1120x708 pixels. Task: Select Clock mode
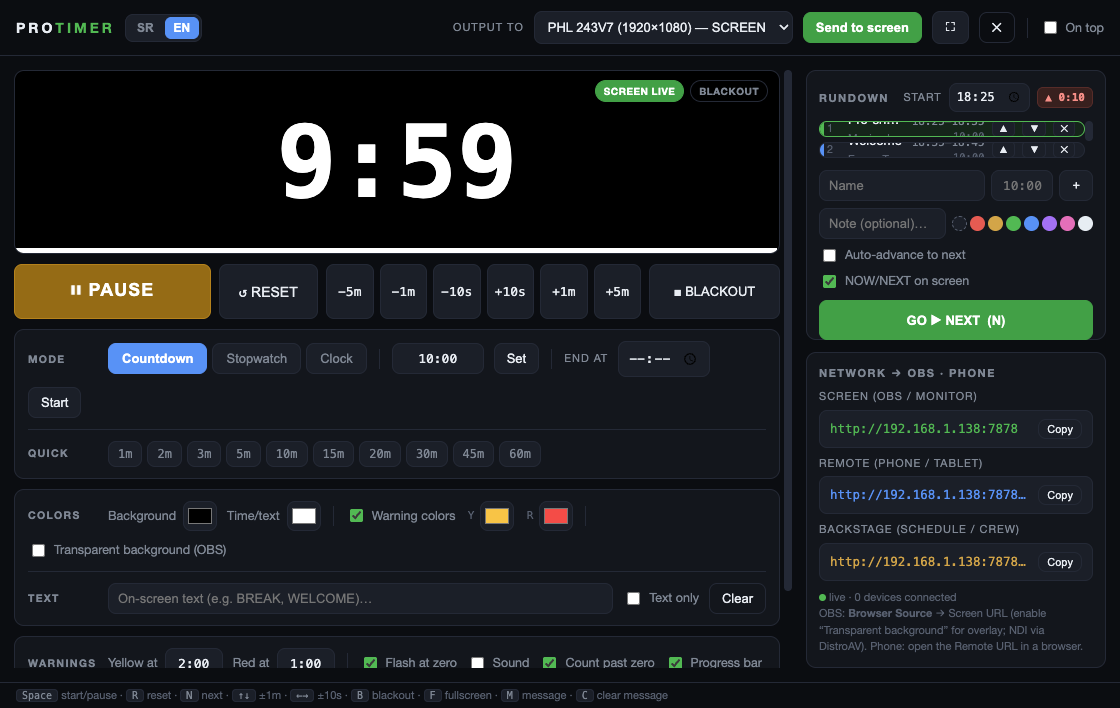tap(336, 359)
